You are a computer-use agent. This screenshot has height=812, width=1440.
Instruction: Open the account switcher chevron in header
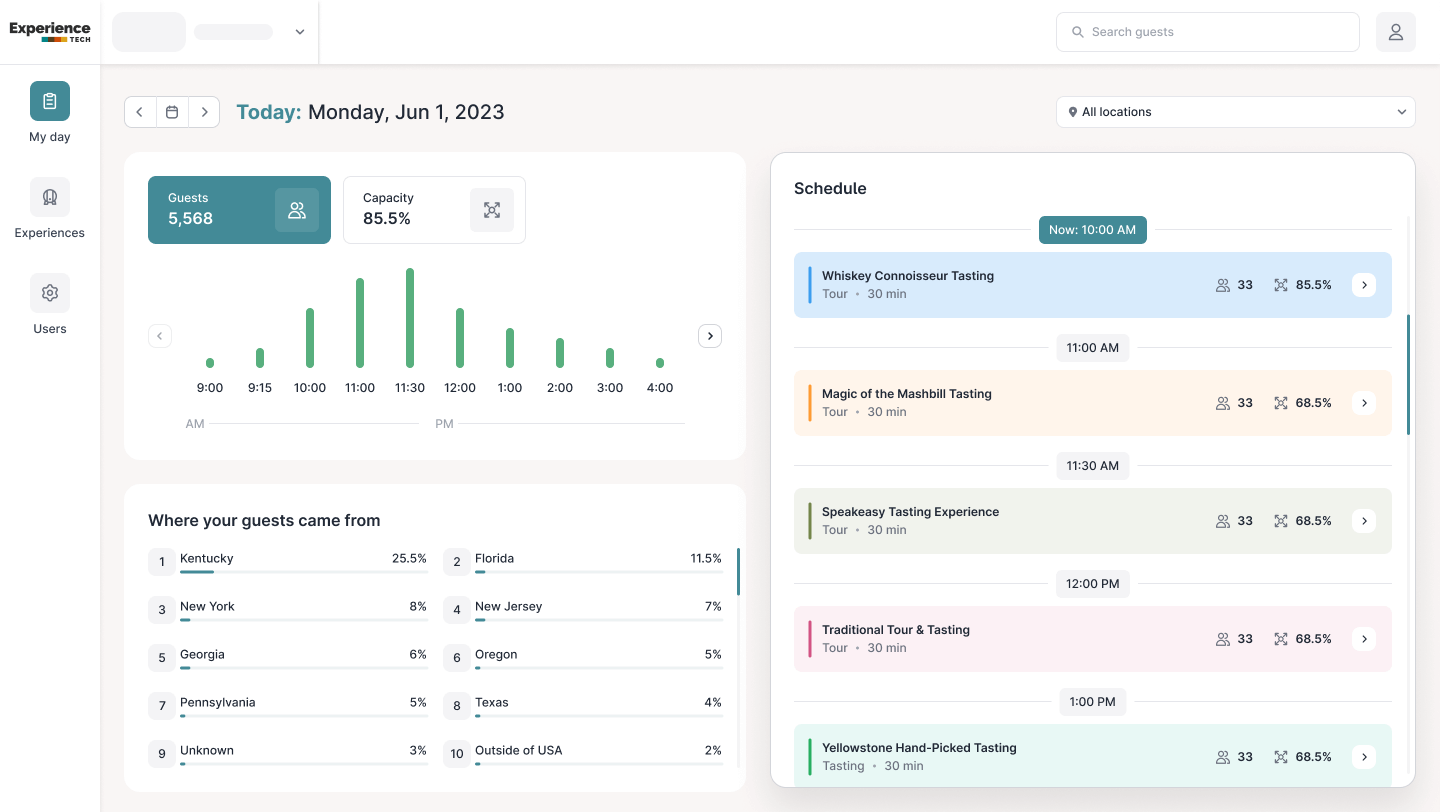299,32
